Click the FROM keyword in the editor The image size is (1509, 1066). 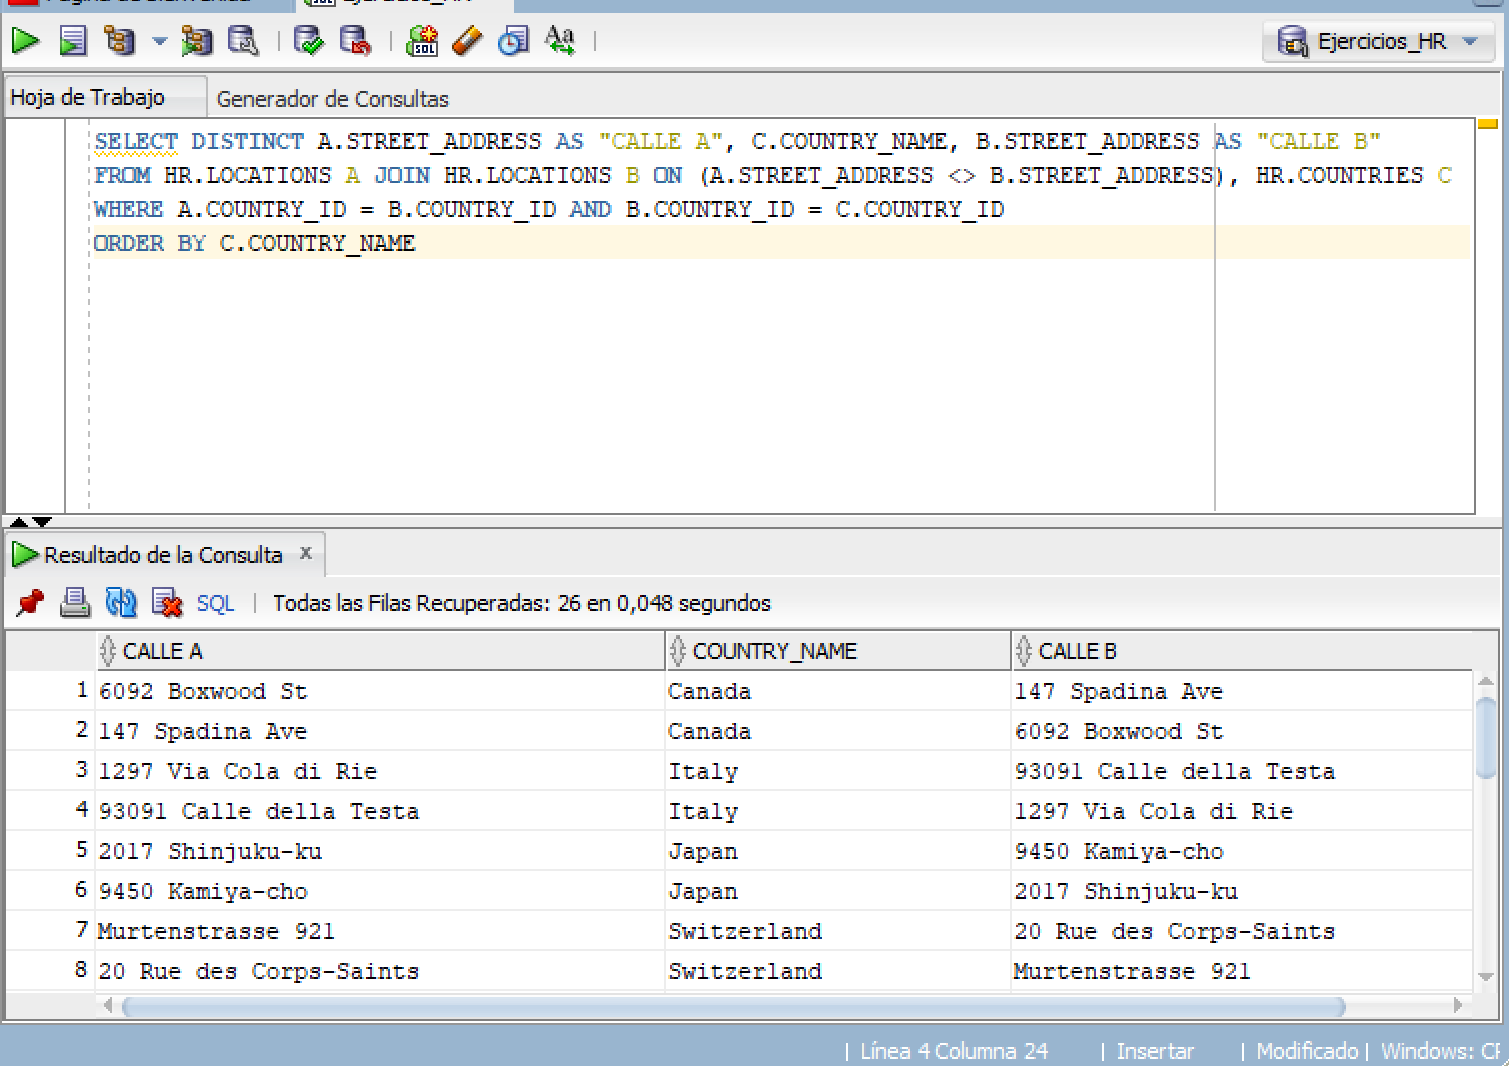[x=122, y=175]
